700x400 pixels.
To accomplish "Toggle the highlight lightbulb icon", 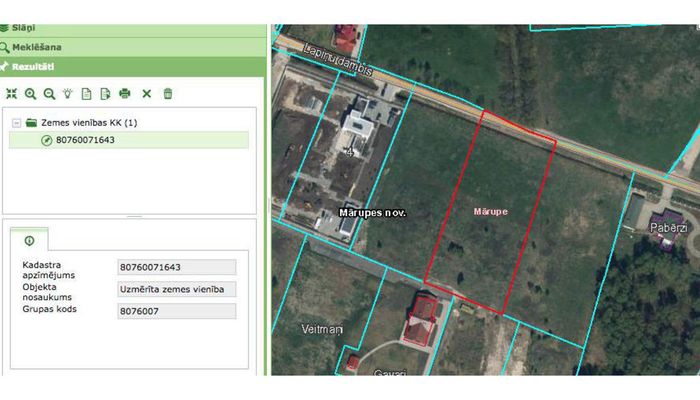I will 68,93.
